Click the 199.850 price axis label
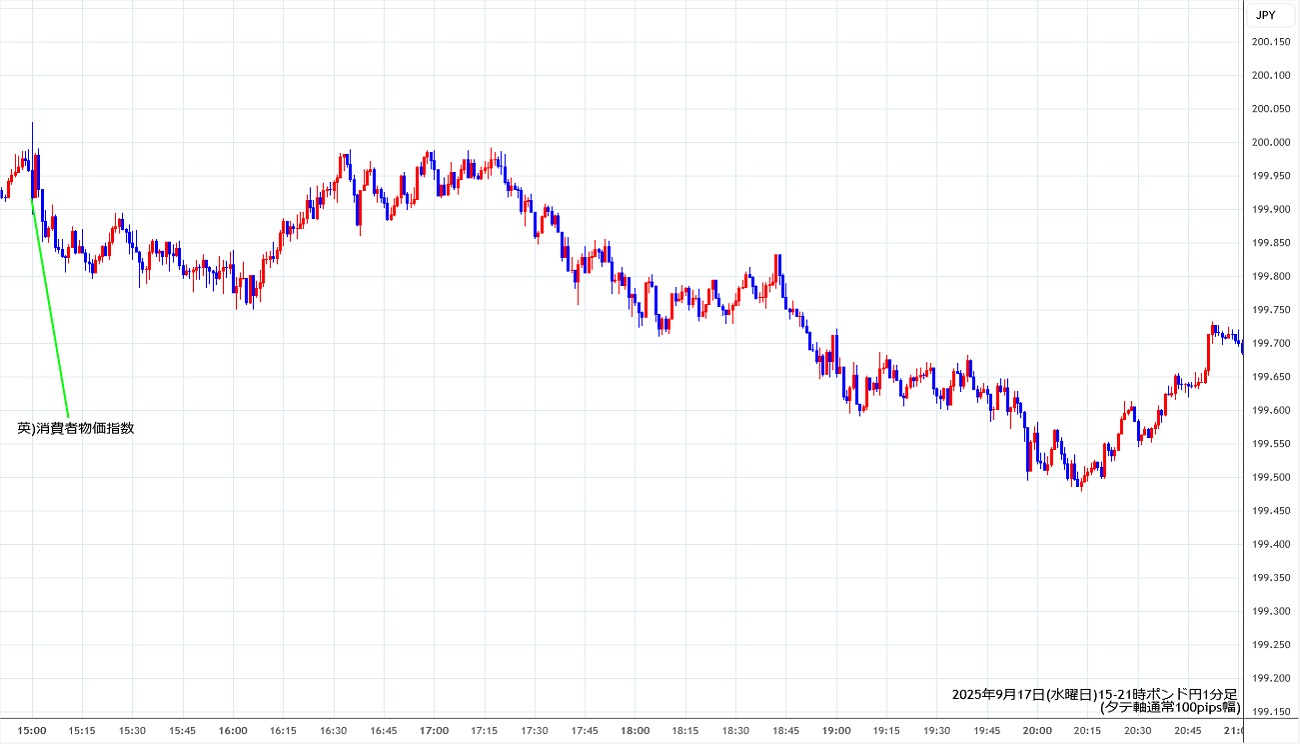 (1270, 243)
